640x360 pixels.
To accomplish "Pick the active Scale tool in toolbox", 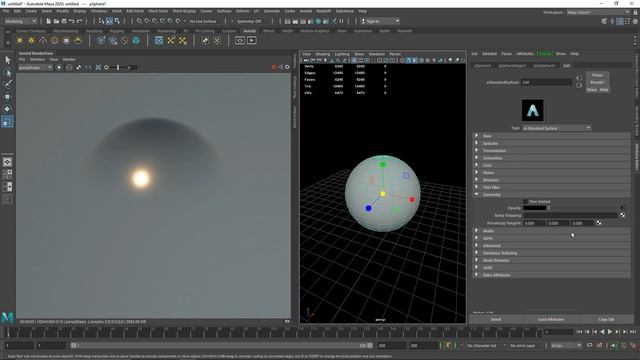I will (7, 121).
